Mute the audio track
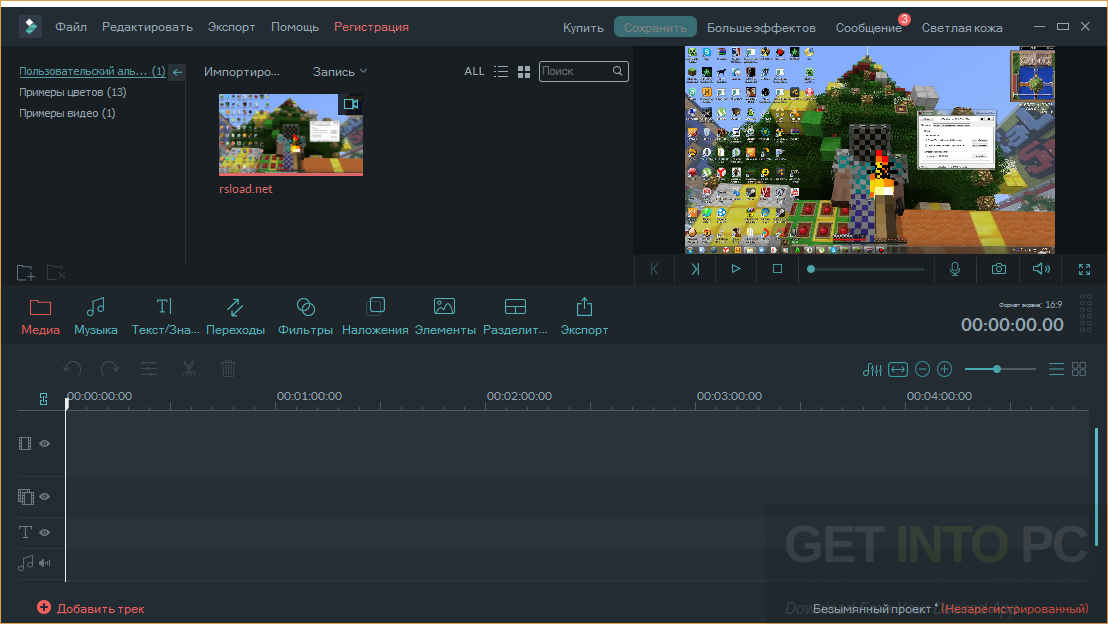Viewport: 1108px width, 624px height. coord(44,563)
